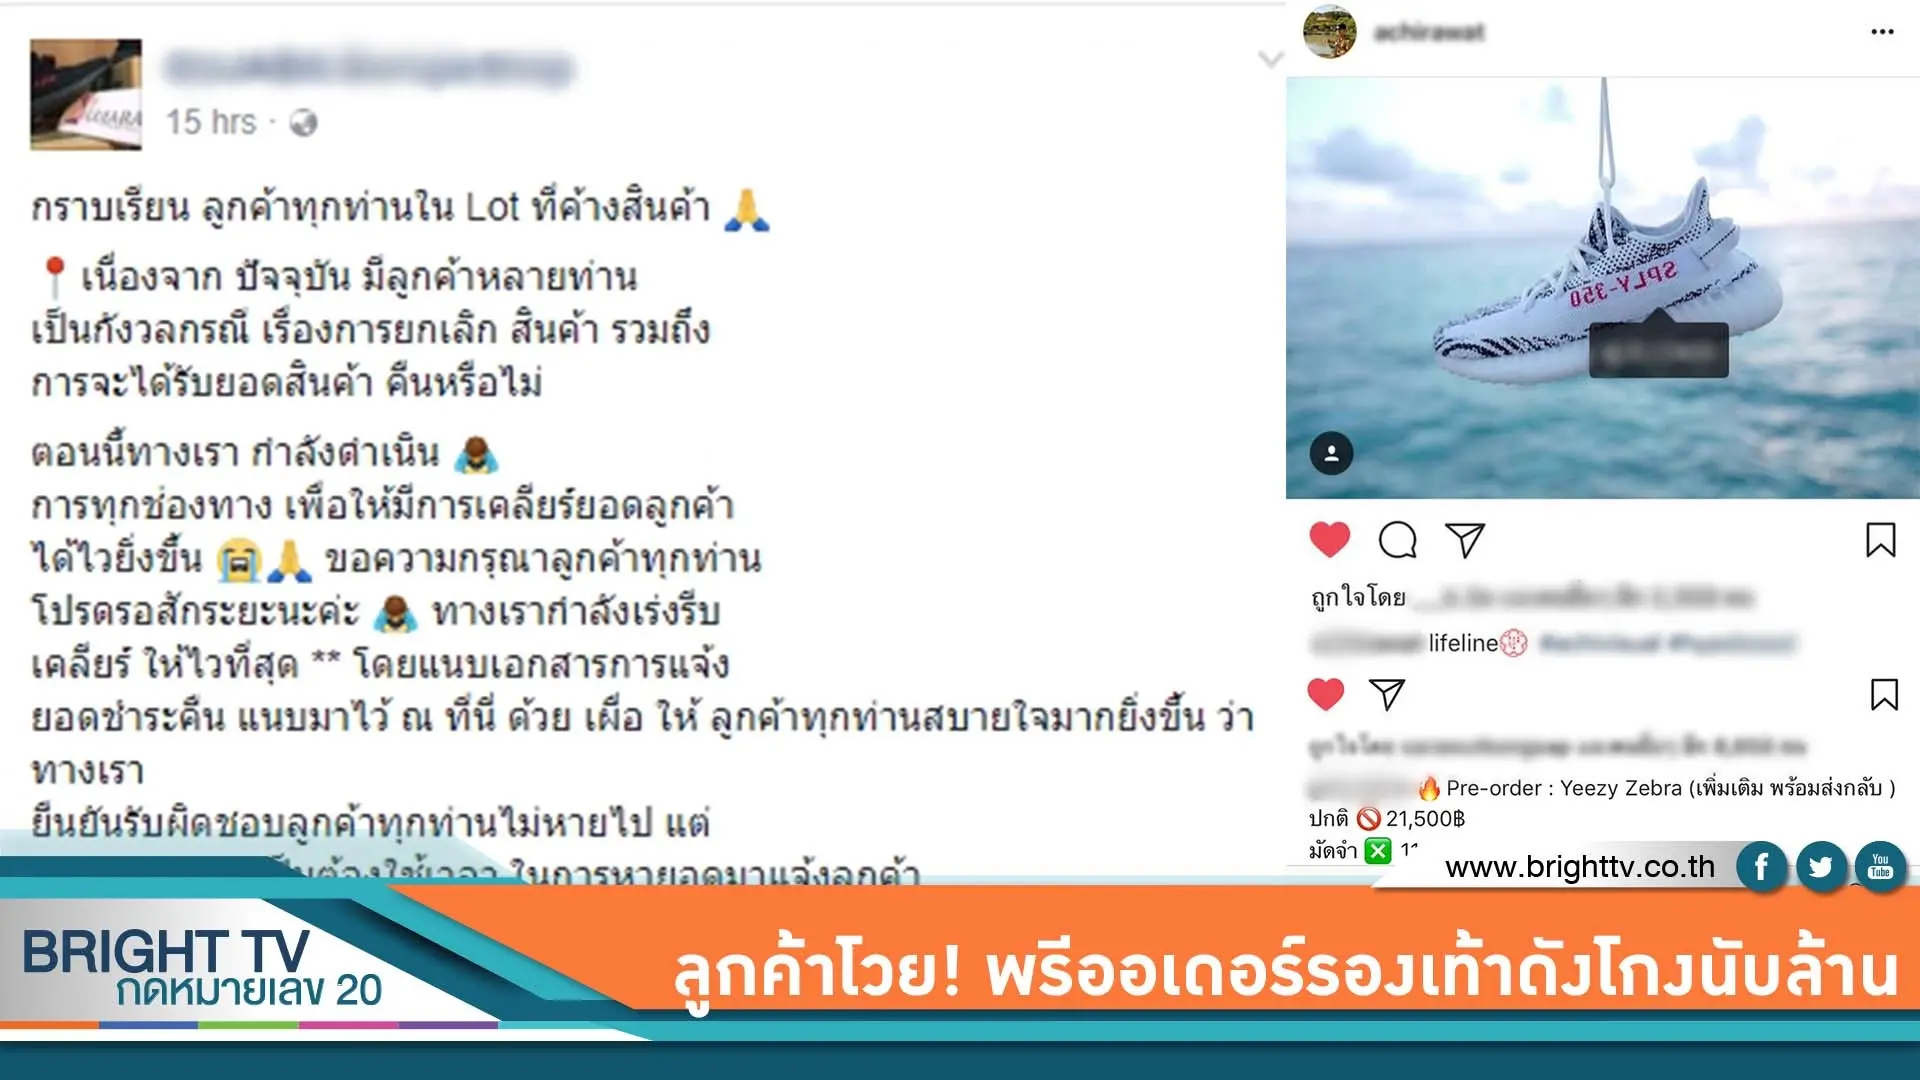1920x1080 pixels.
Task: Open Bright TV Twitter icon
Action: [1820, 867]
